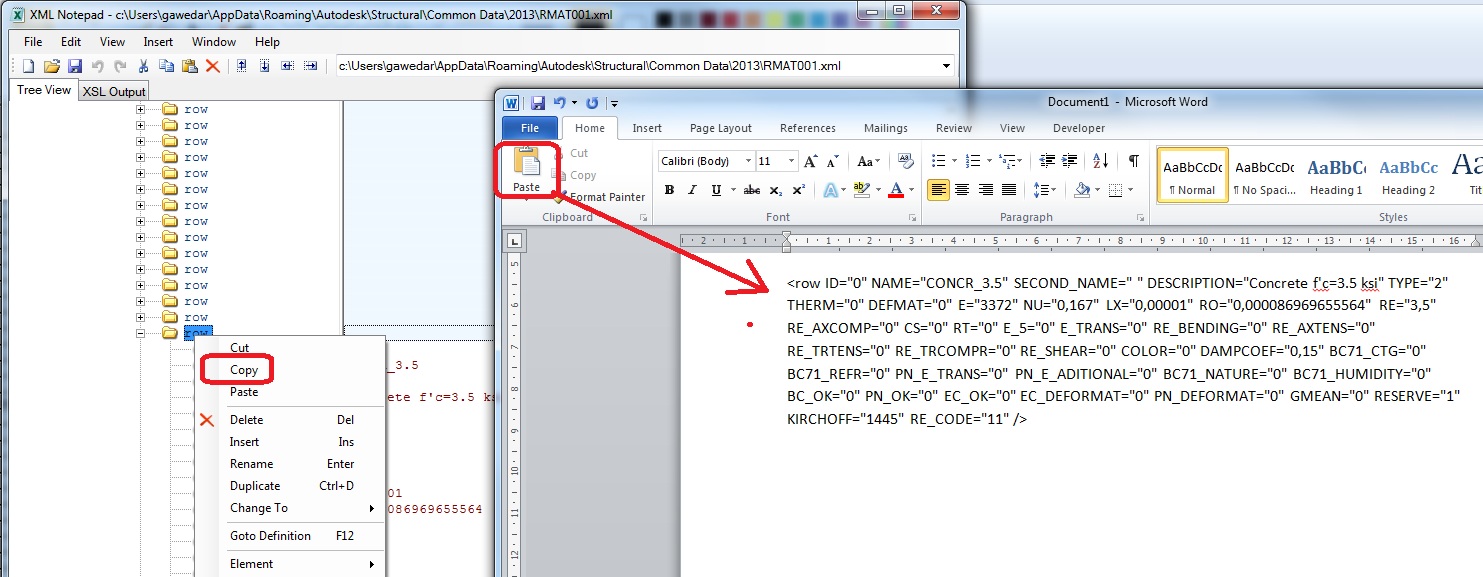Viewport: 1483px width, 577px height.
Task: Click Nudge node up icon in XML Notepad
Action: pyautogui.click(x=241, y=66)
